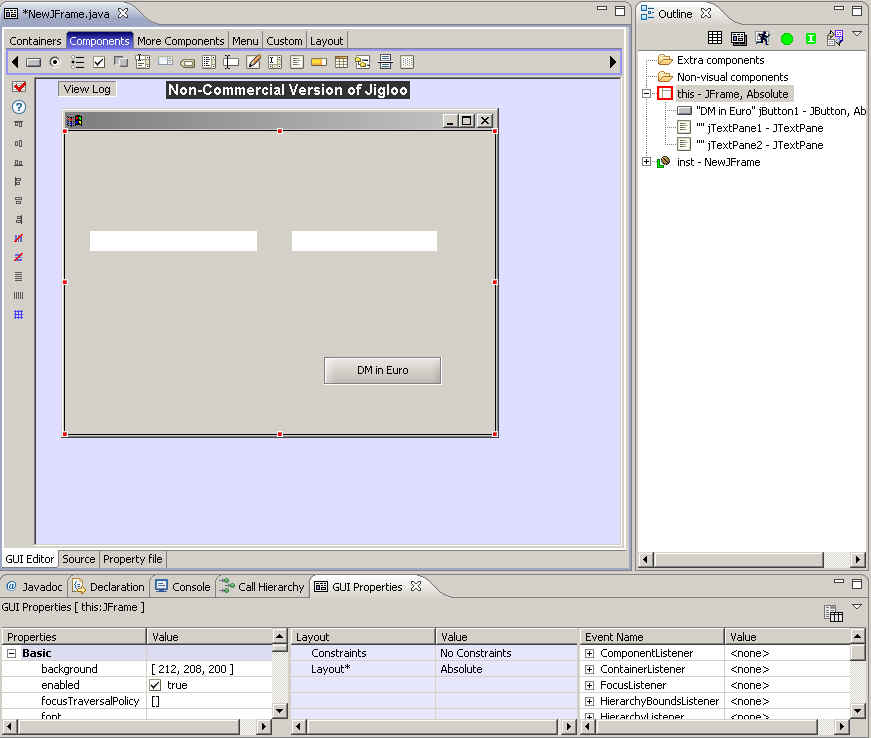Close the GUI Properties view tab

pos(416,586)
